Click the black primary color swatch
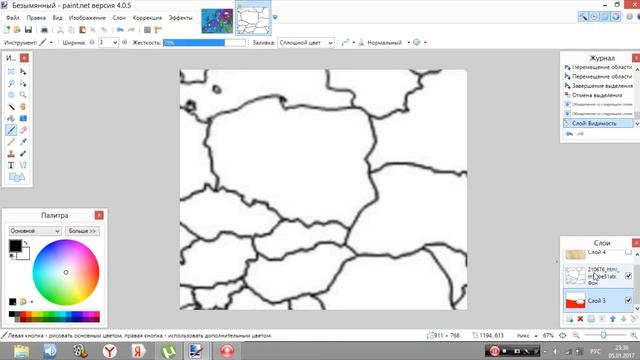This screenshot has width=640, height=360. pos(15,246)
